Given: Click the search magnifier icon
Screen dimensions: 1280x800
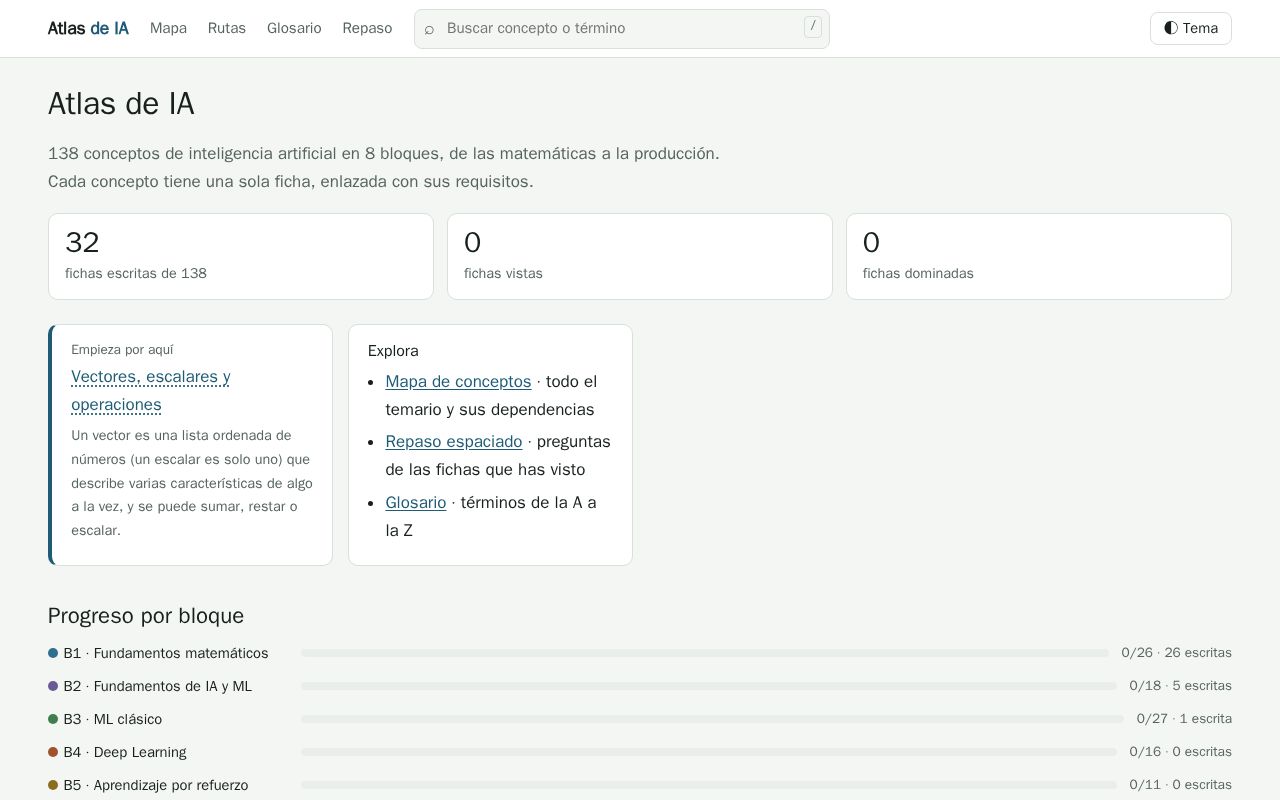Looking at the screenshot, I should 429,29.
